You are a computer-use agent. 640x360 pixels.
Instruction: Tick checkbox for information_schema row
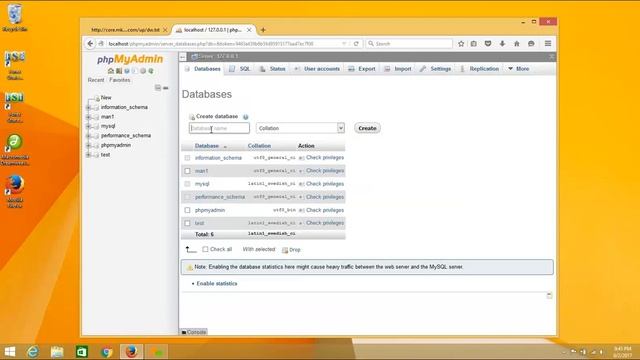[187, 158]
